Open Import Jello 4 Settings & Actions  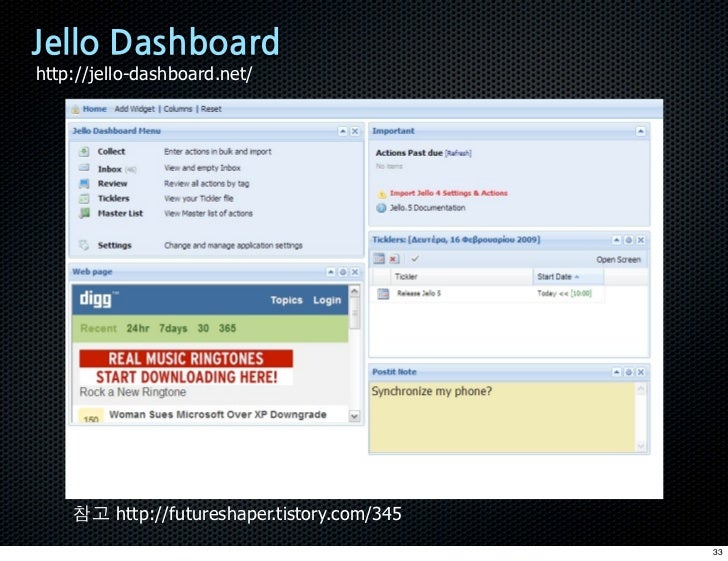448,193
